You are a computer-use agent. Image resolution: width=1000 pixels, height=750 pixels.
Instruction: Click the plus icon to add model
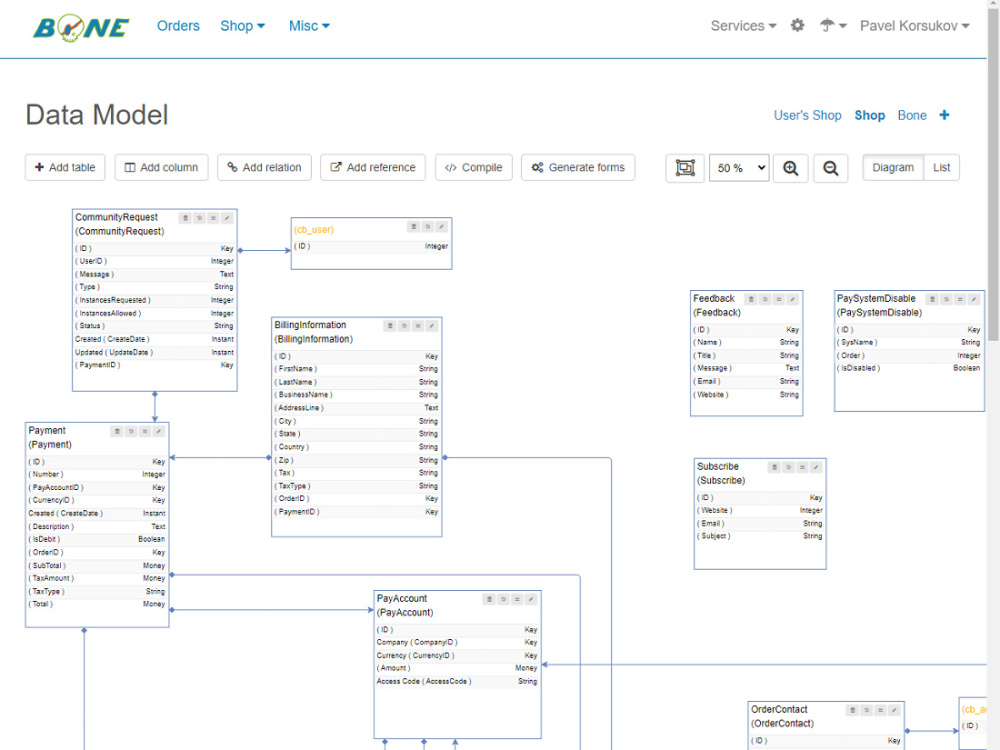tap(945, 115)
